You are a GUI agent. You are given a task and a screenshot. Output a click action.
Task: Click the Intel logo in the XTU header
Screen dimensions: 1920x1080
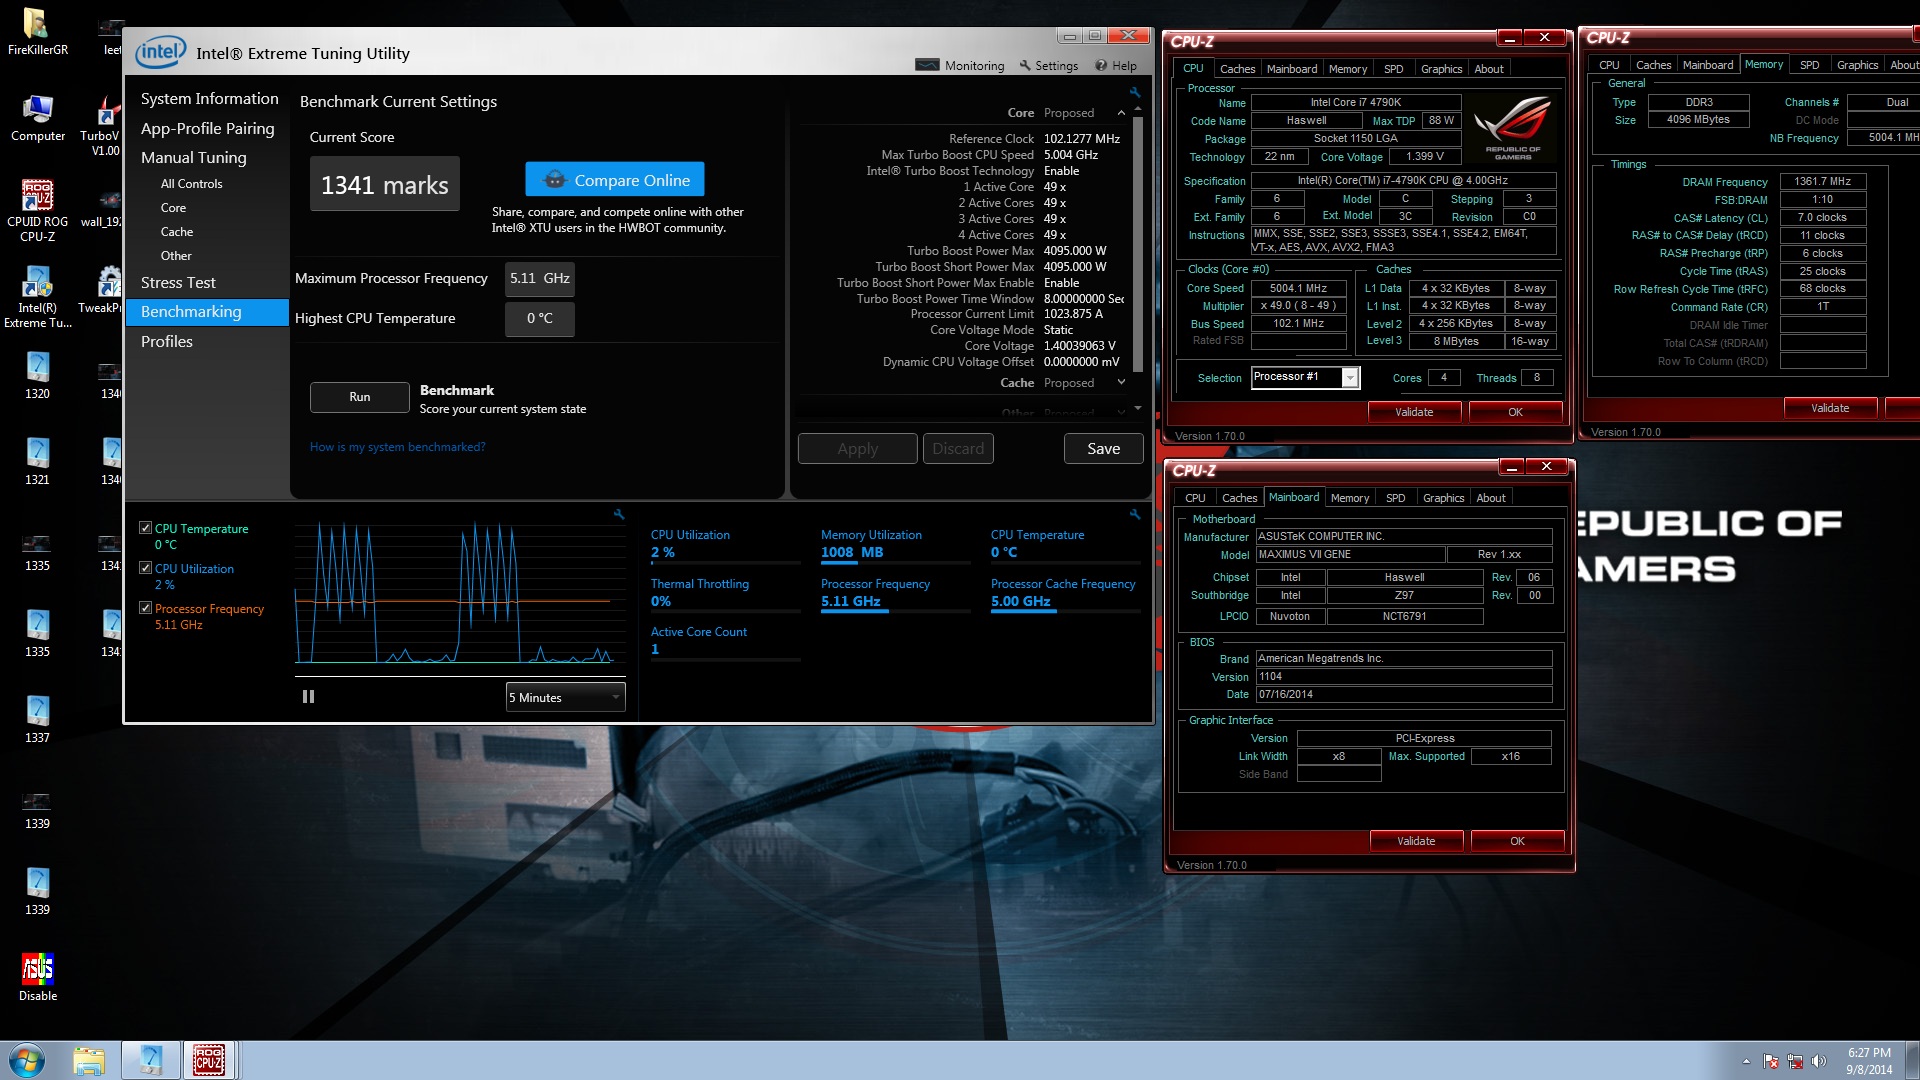[160, 53]
